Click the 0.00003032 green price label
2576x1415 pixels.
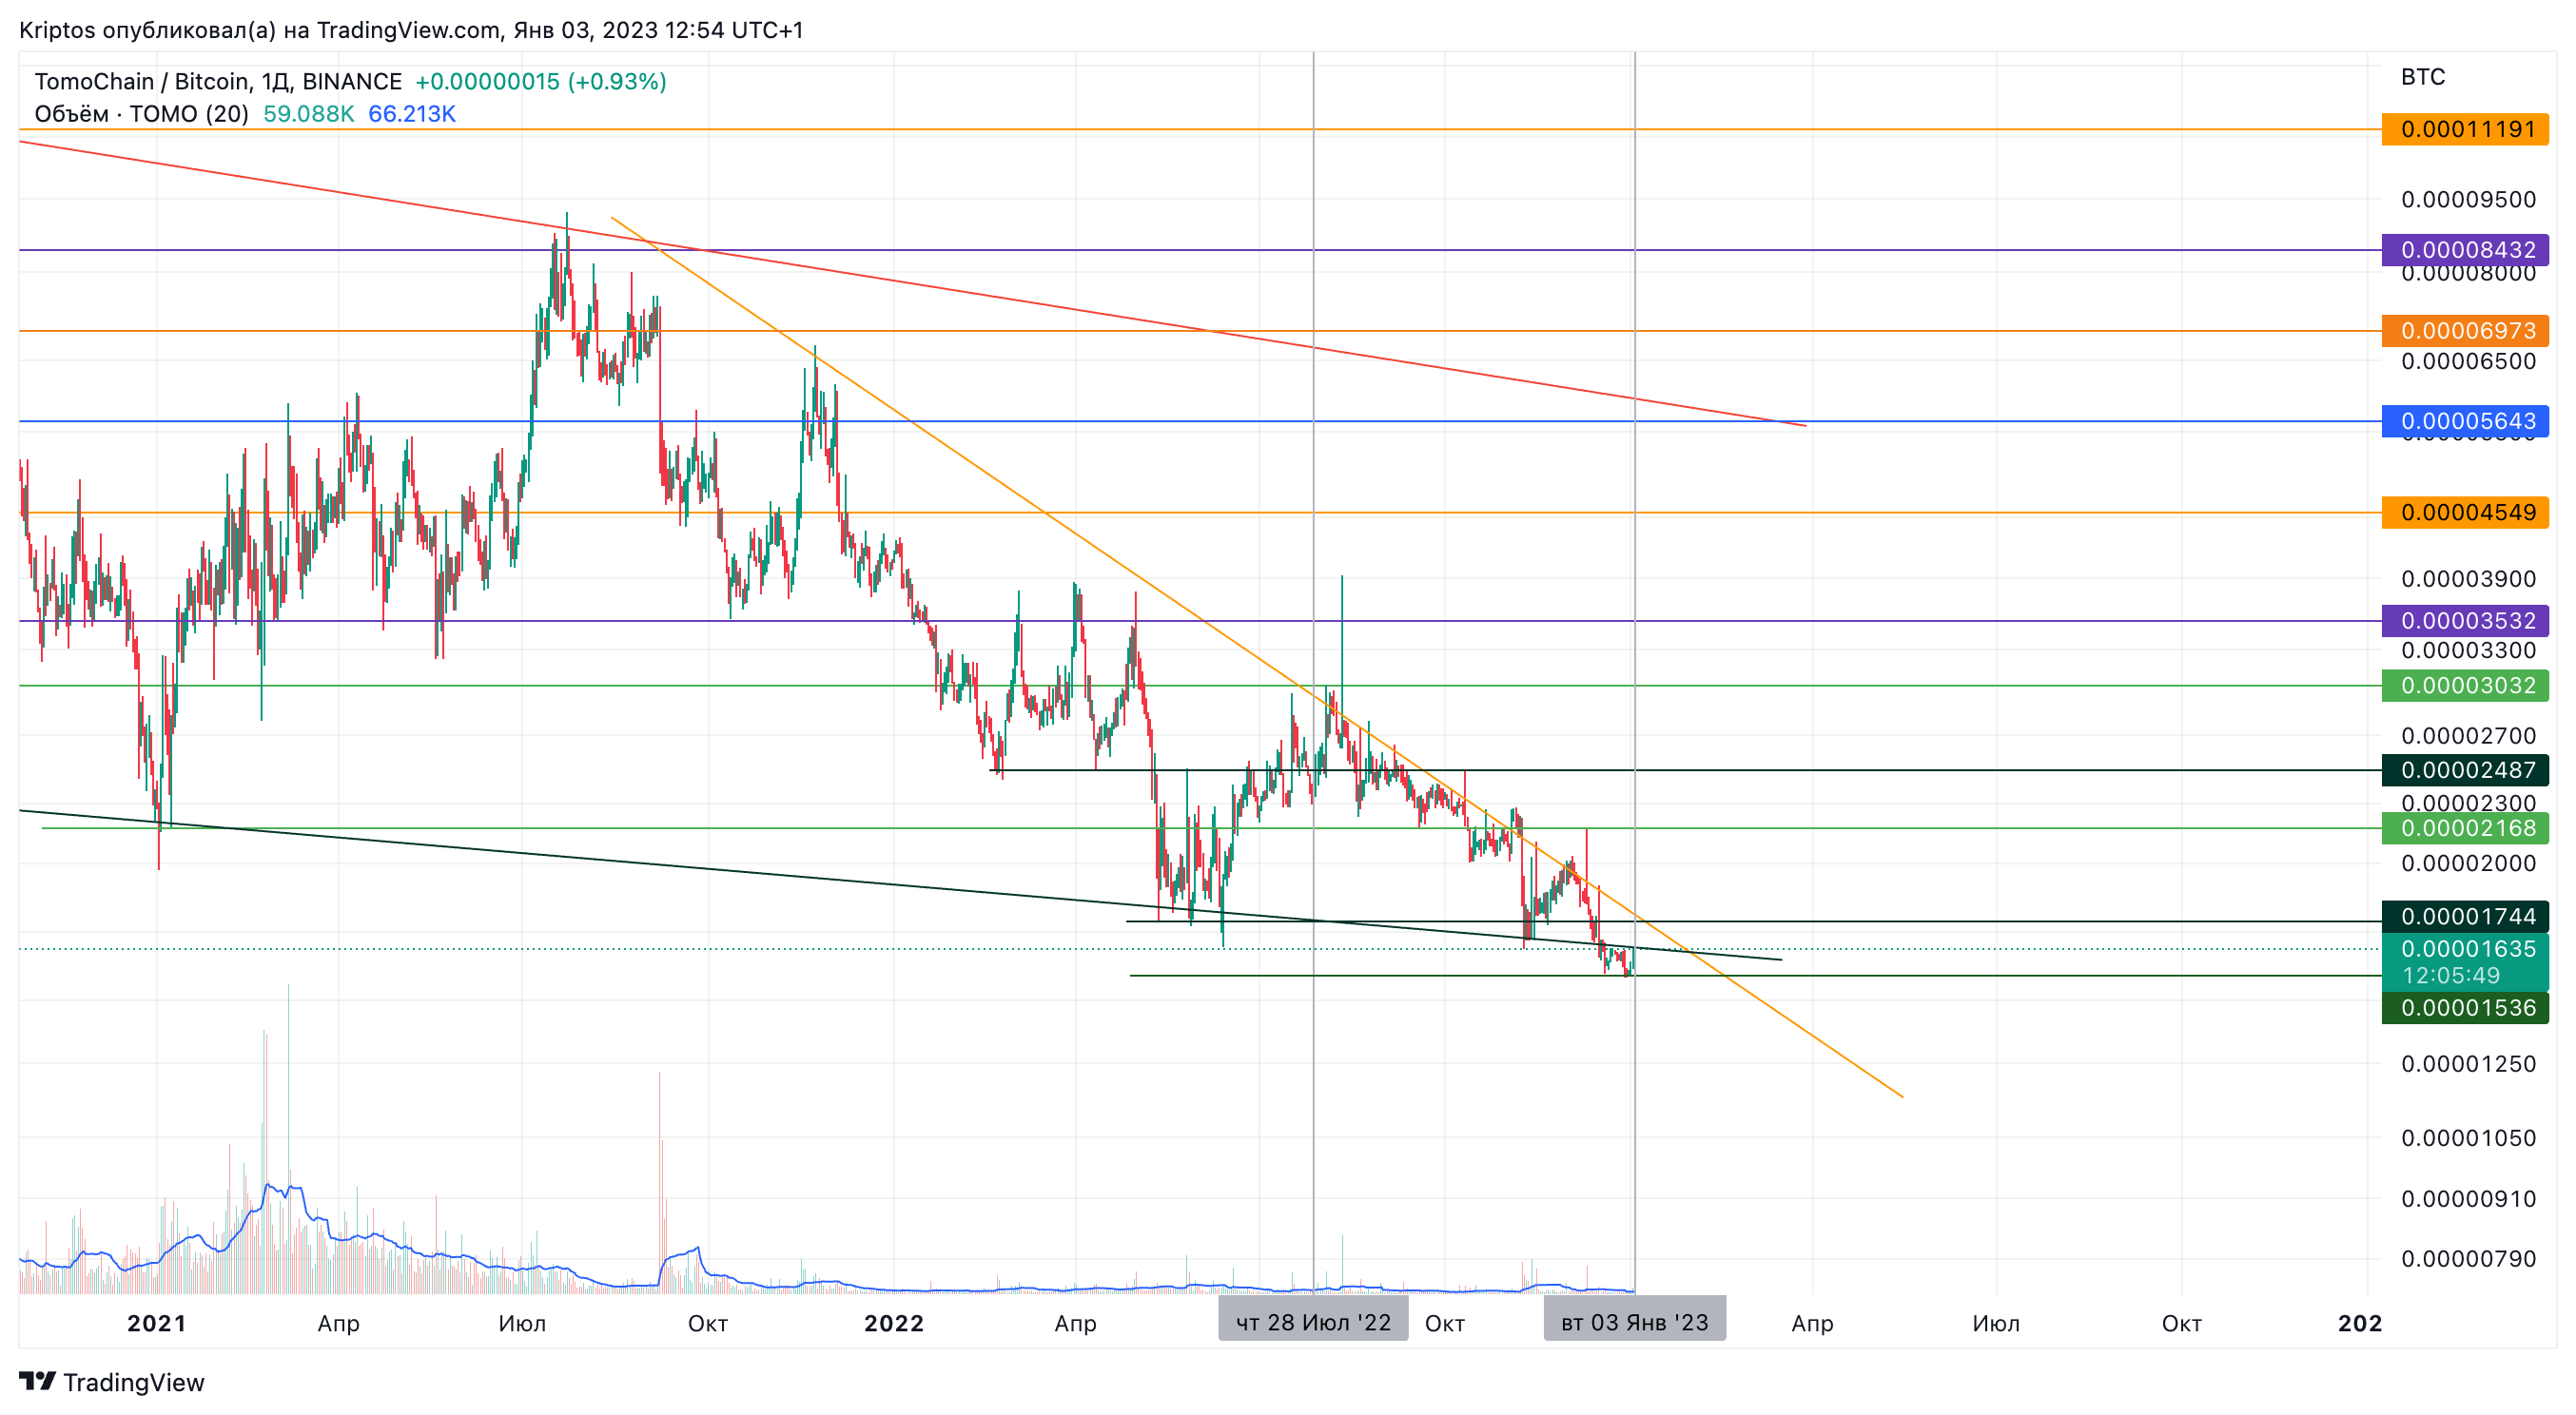coord(2465,685)
